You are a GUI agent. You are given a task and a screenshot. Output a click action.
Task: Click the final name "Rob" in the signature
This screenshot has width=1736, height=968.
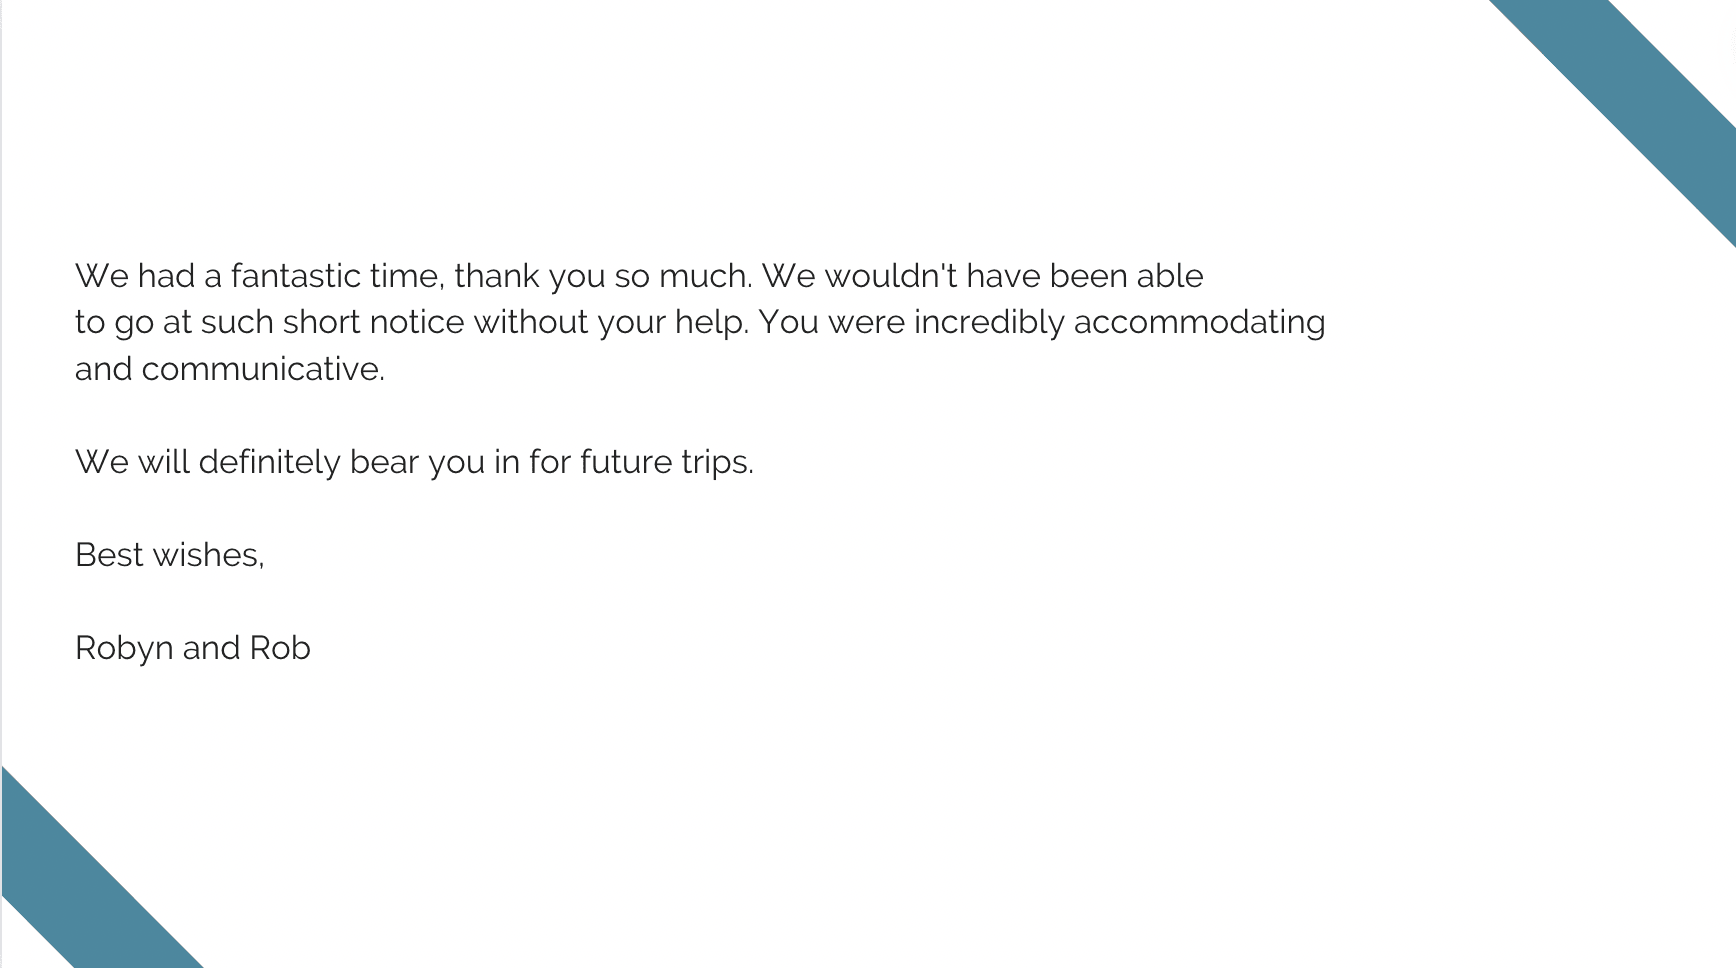click(280, 648)
